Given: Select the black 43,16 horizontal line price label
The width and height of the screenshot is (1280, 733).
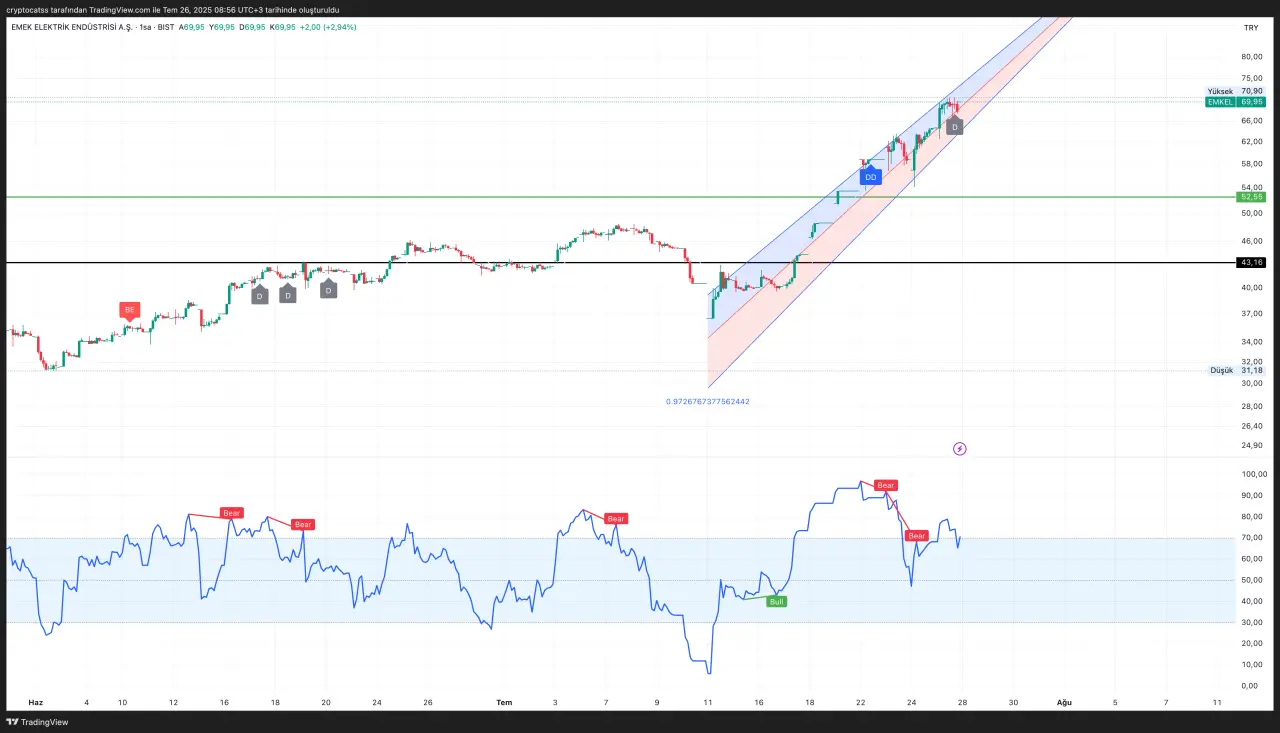Looking at the screenshot, I should tap(1251, 262).
